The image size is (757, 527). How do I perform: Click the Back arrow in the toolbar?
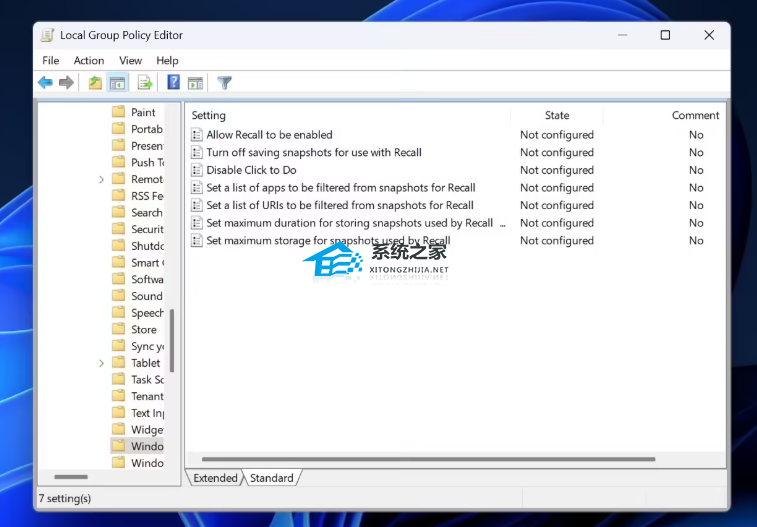pos(45,83)
